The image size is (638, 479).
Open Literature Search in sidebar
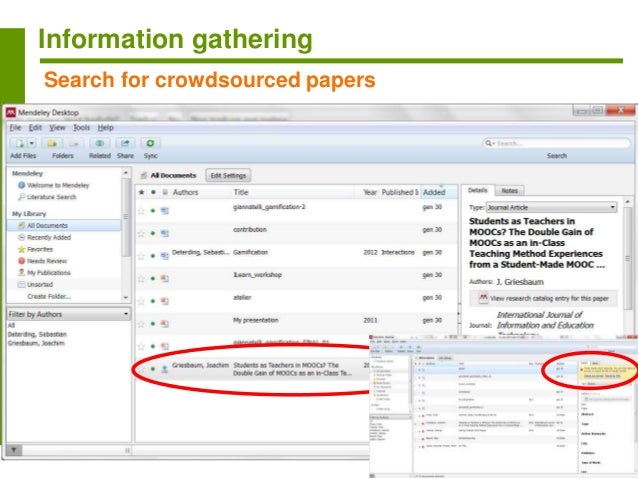(51, 197)
